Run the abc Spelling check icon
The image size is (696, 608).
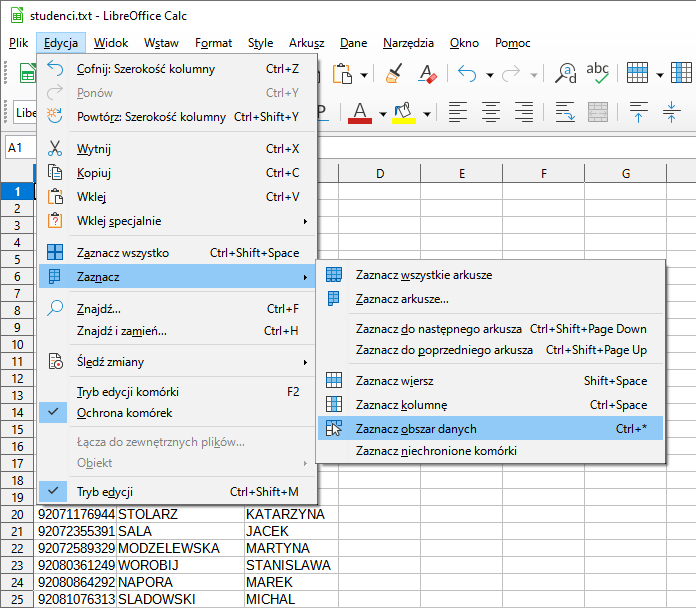597,74
